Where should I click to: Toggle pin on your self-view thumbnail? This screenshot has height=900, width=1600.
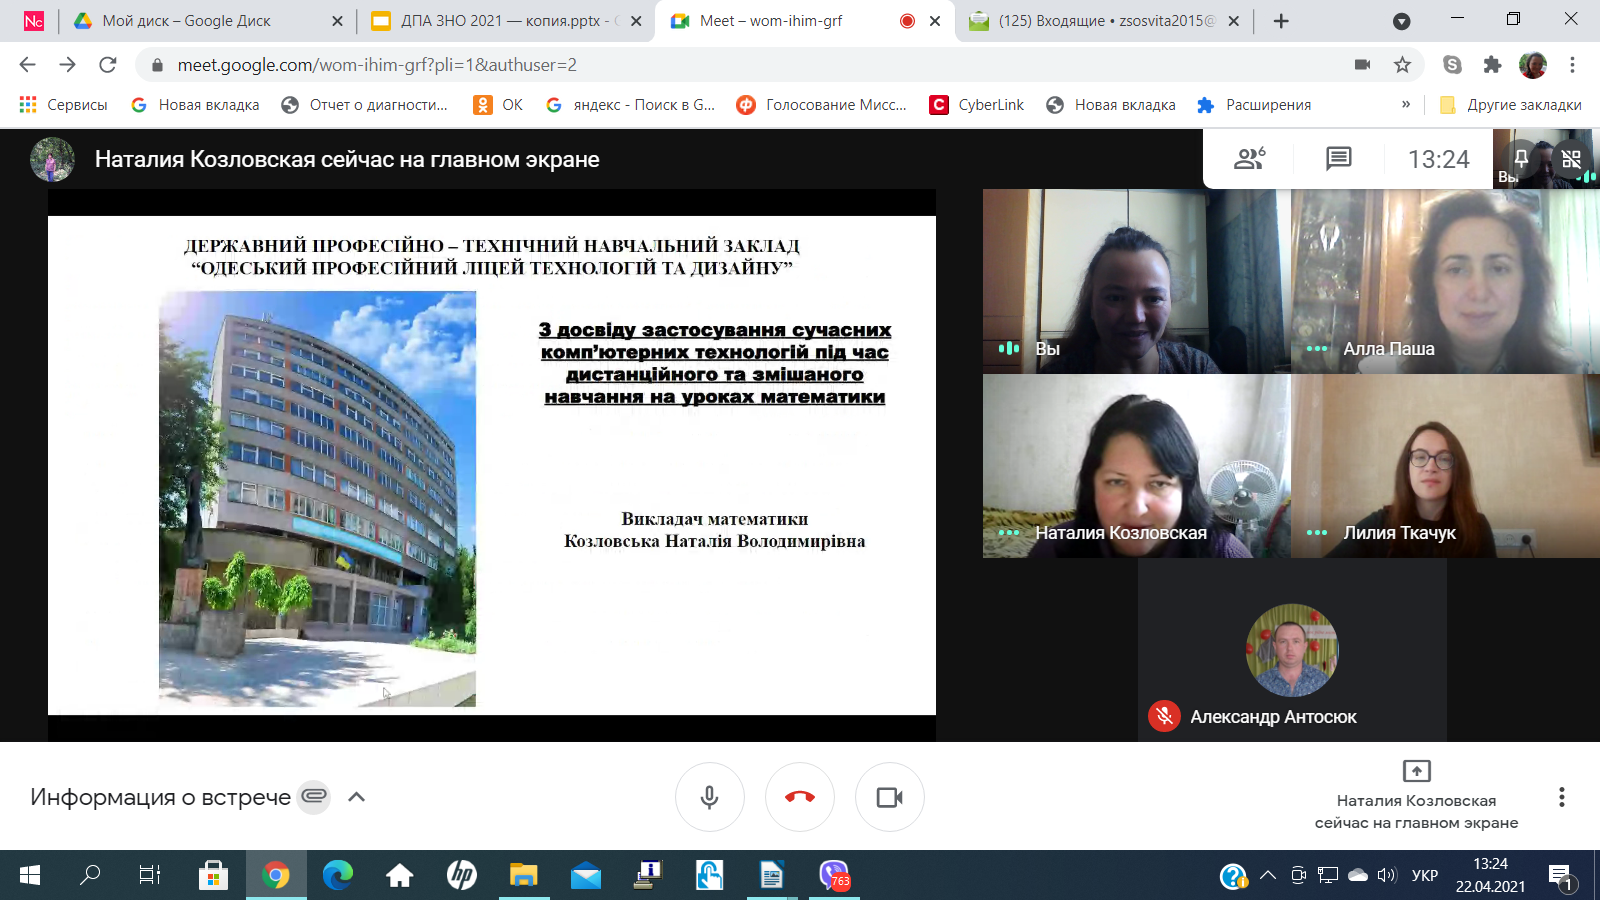point(1521,158)
